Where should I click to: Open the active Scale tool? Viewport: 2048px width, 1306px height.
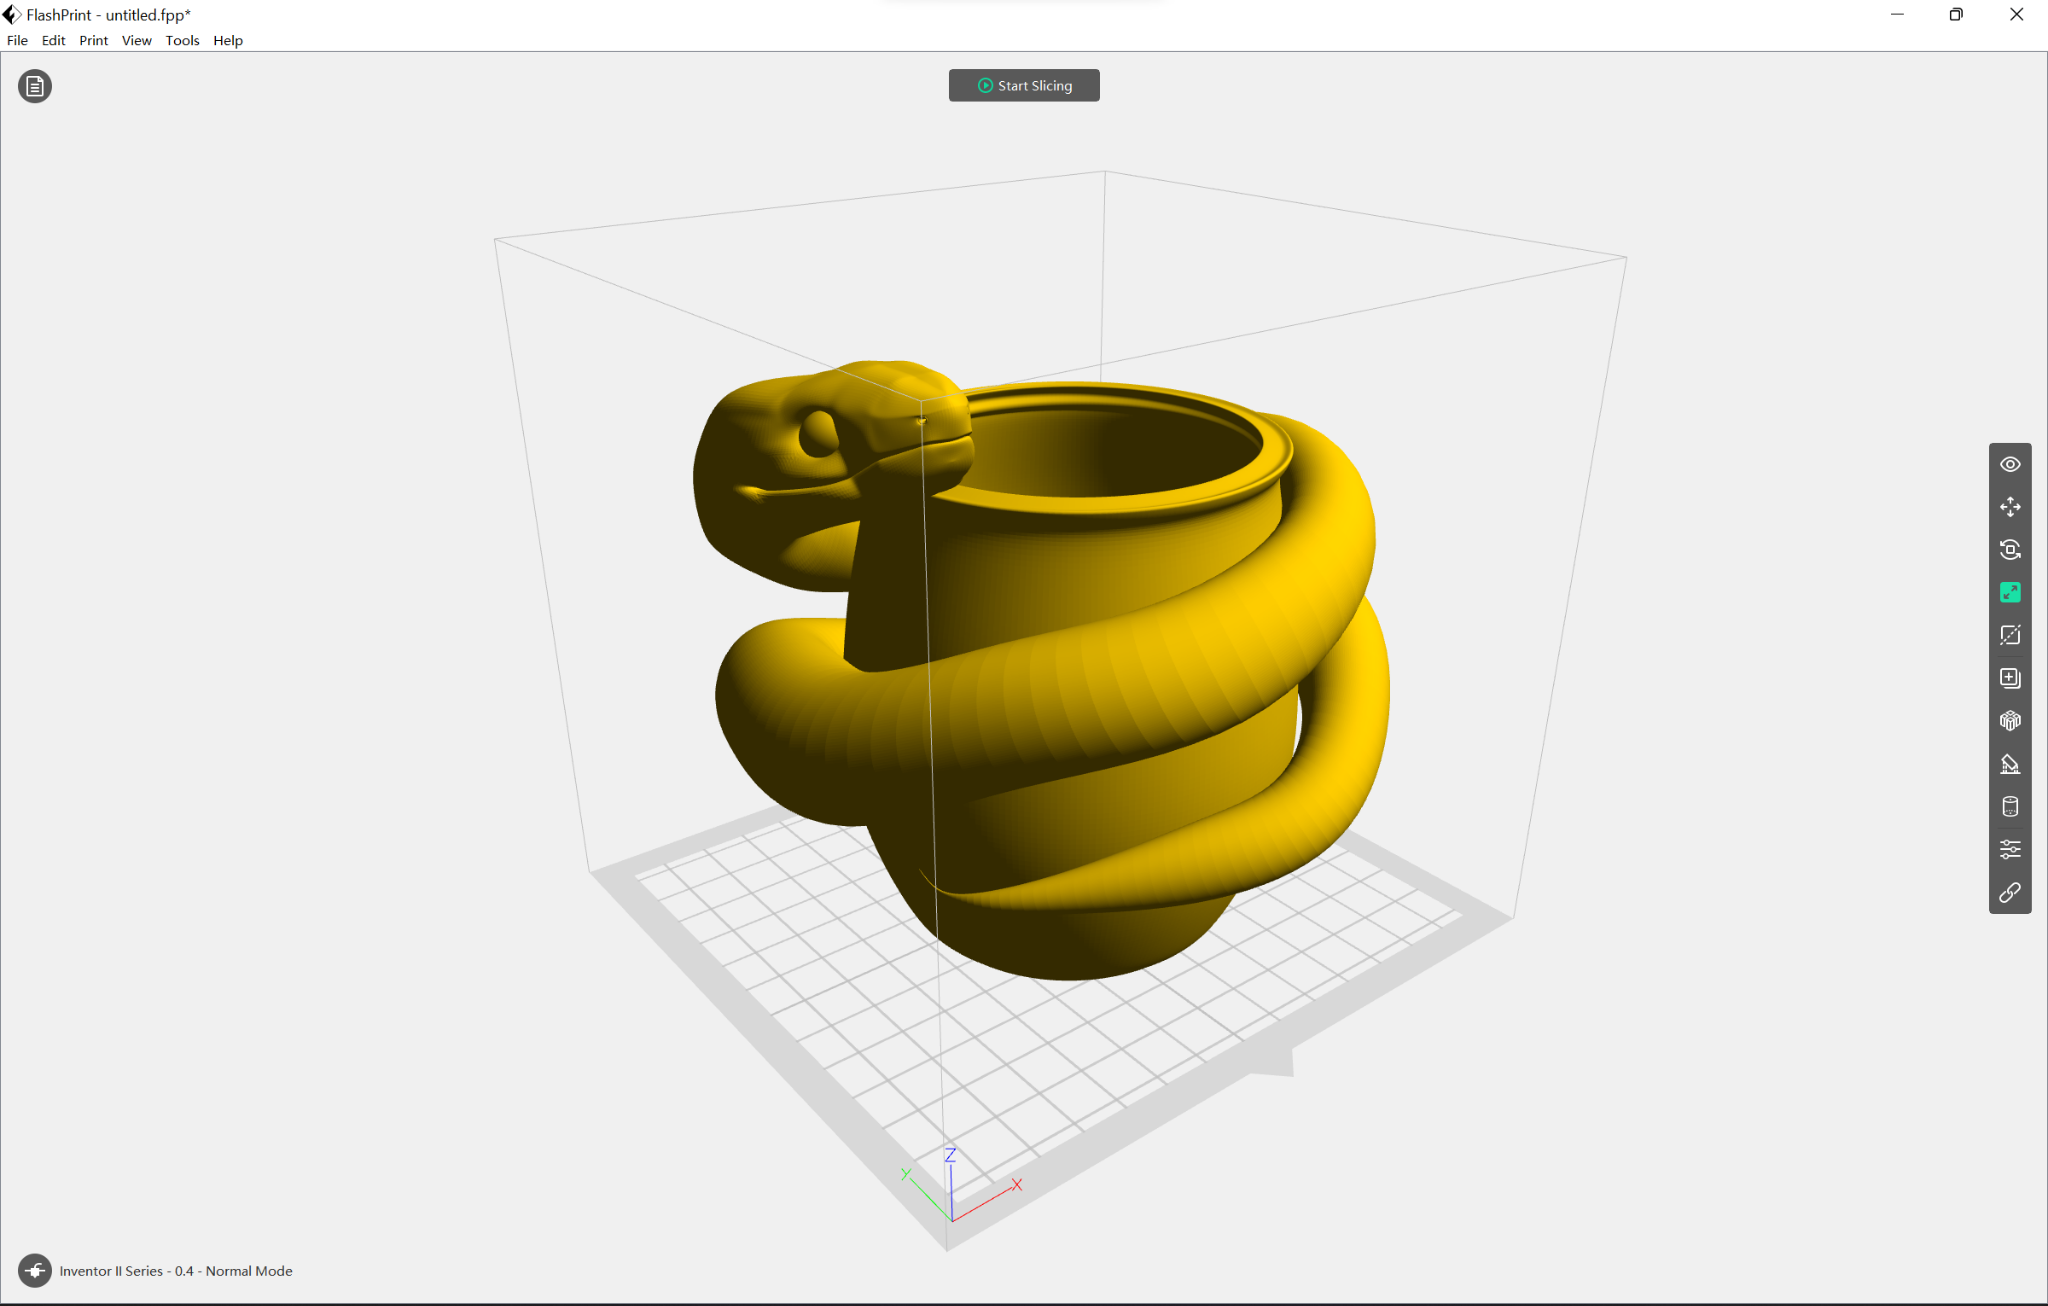2011,592
